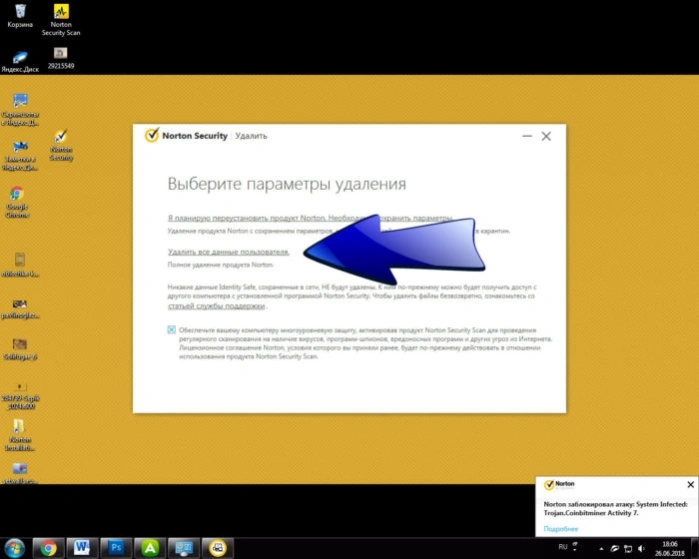Click Удалить все данные пользователя link
Screen dimensions: 699x559
click(x=228, y=252)
